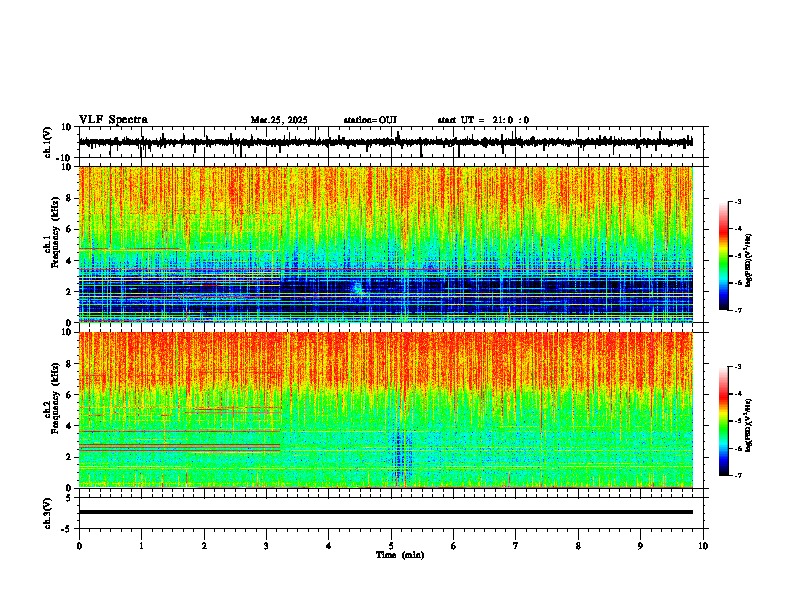This screenshot has width=792, height=612.
Task: Click the time axis tick label "4"
Action: coord(329,546)
